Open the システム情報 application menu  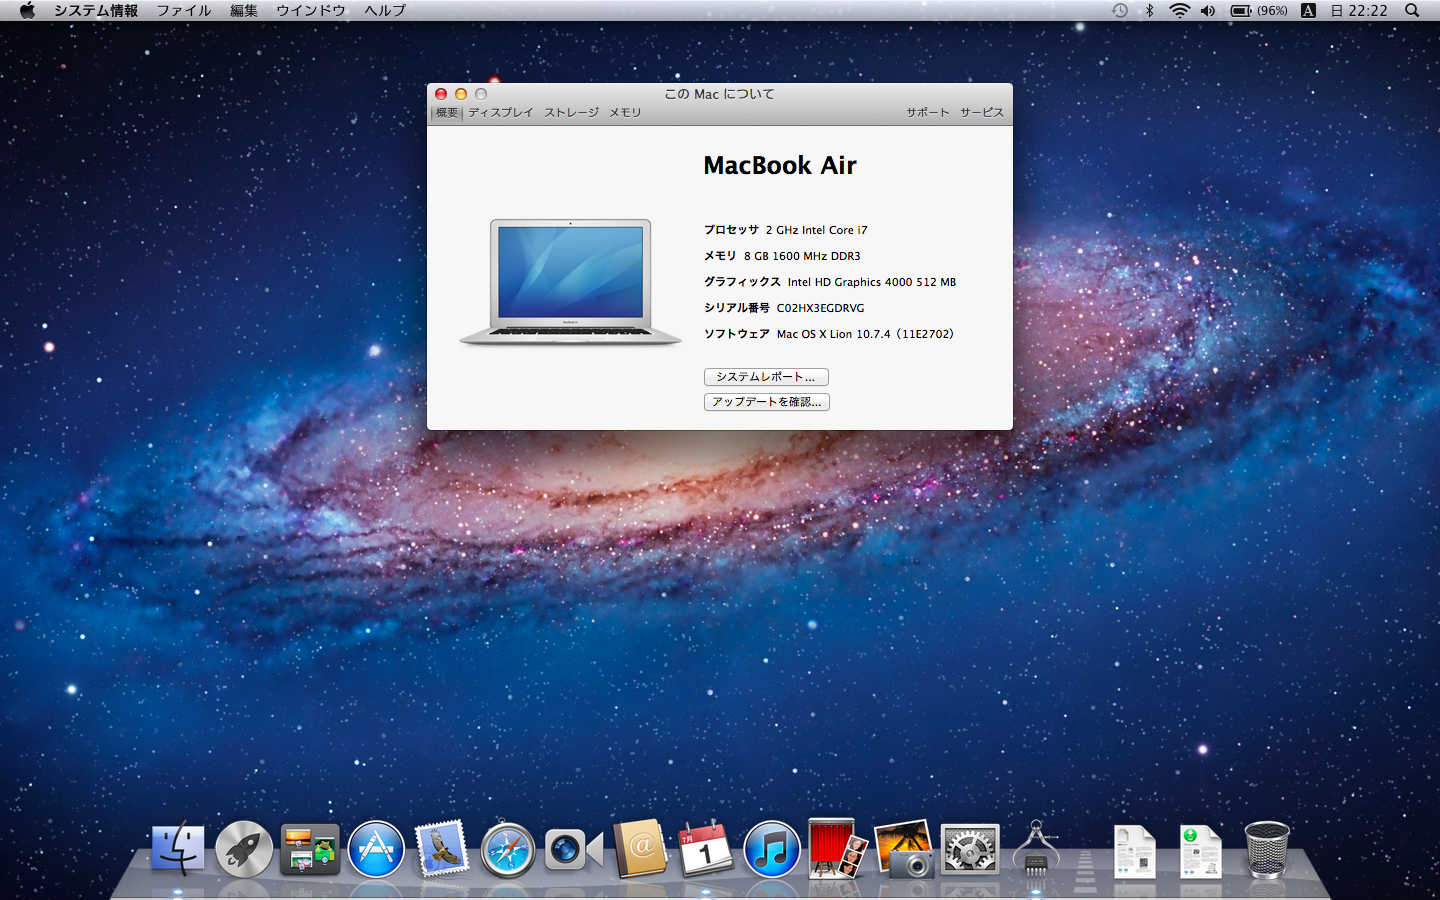96,11
